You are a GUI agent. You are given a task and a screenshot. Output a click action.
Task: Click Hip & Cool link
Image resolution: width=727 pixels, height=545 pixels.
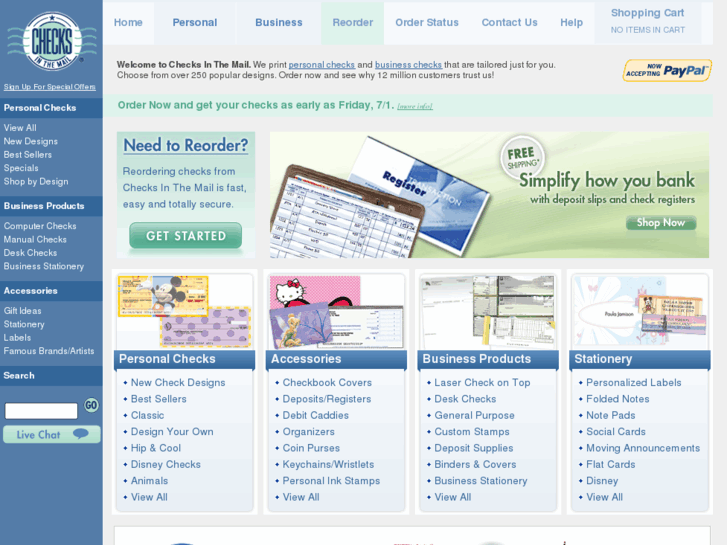[156, 448]
